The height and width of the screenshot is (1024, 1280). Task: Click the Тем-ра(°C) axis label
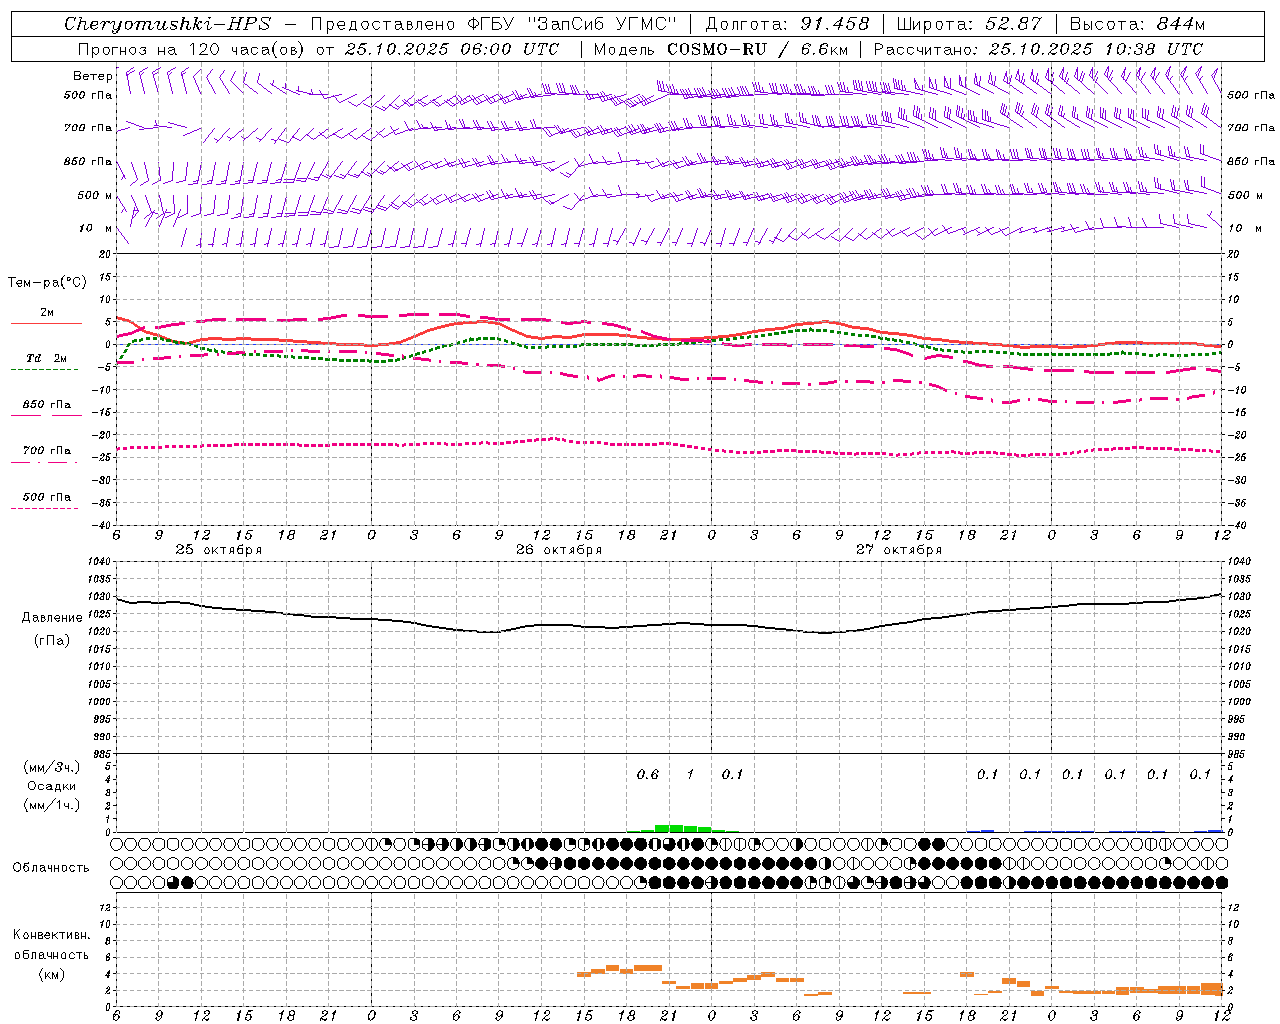point(48,283)
